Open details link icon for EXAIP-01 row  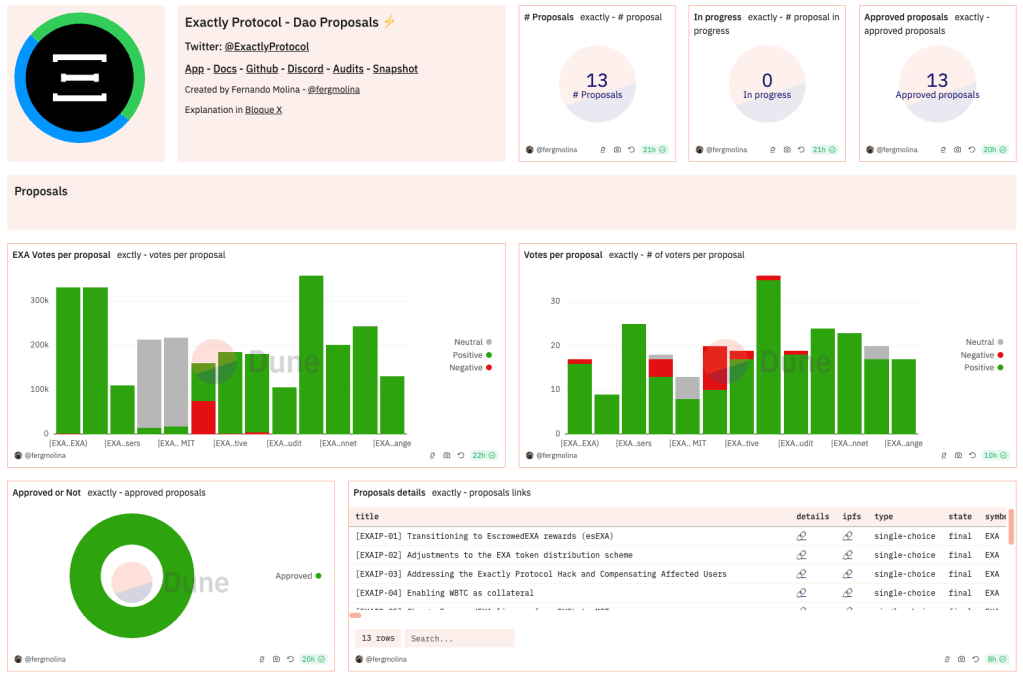pos(801,536)
